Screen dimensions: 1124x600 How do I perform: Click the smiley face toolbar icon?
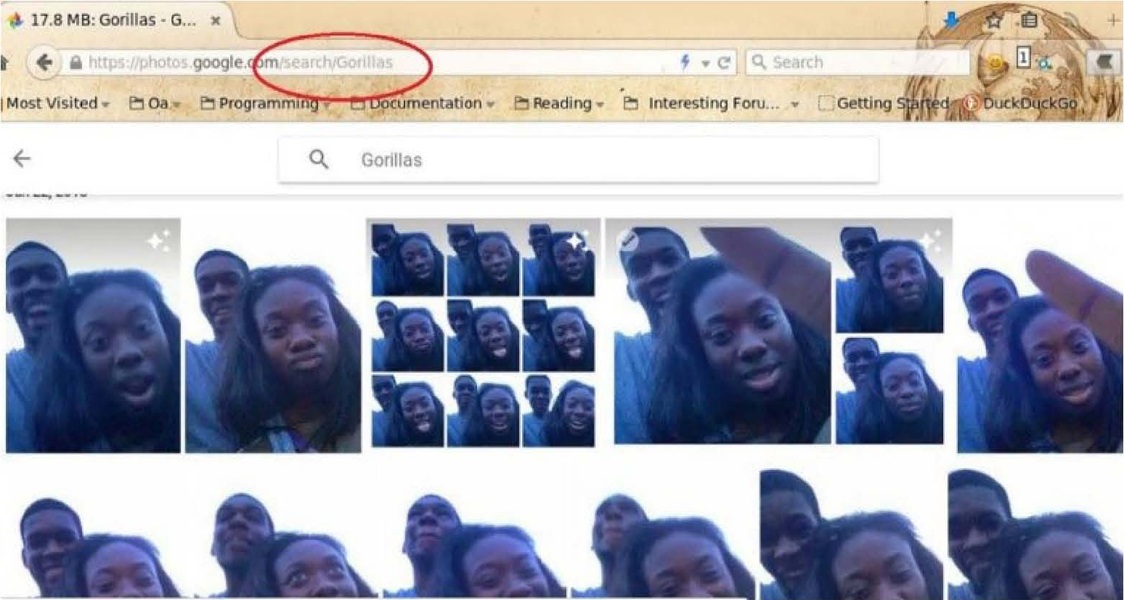(x=993, y=60)
